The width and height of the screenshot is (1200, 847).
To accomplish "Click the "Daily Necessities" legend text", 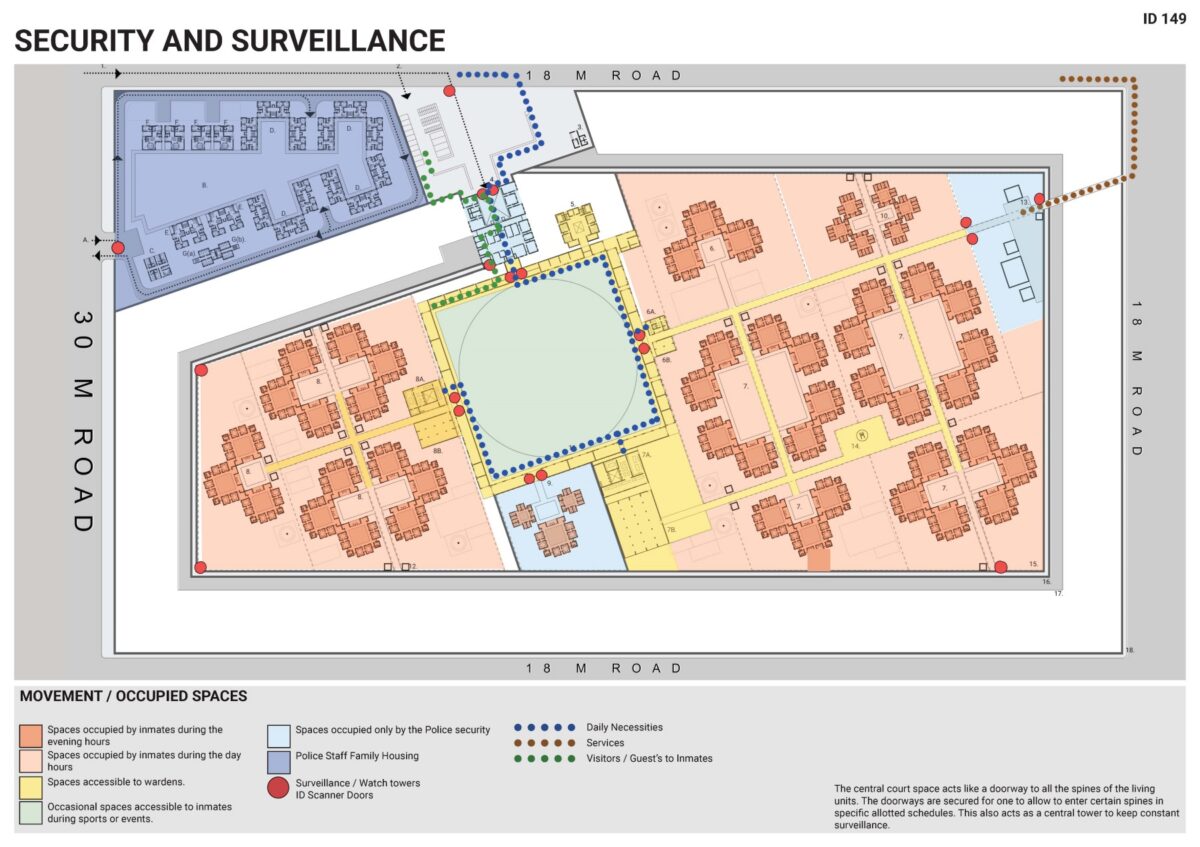I will [x=625, y=727].
